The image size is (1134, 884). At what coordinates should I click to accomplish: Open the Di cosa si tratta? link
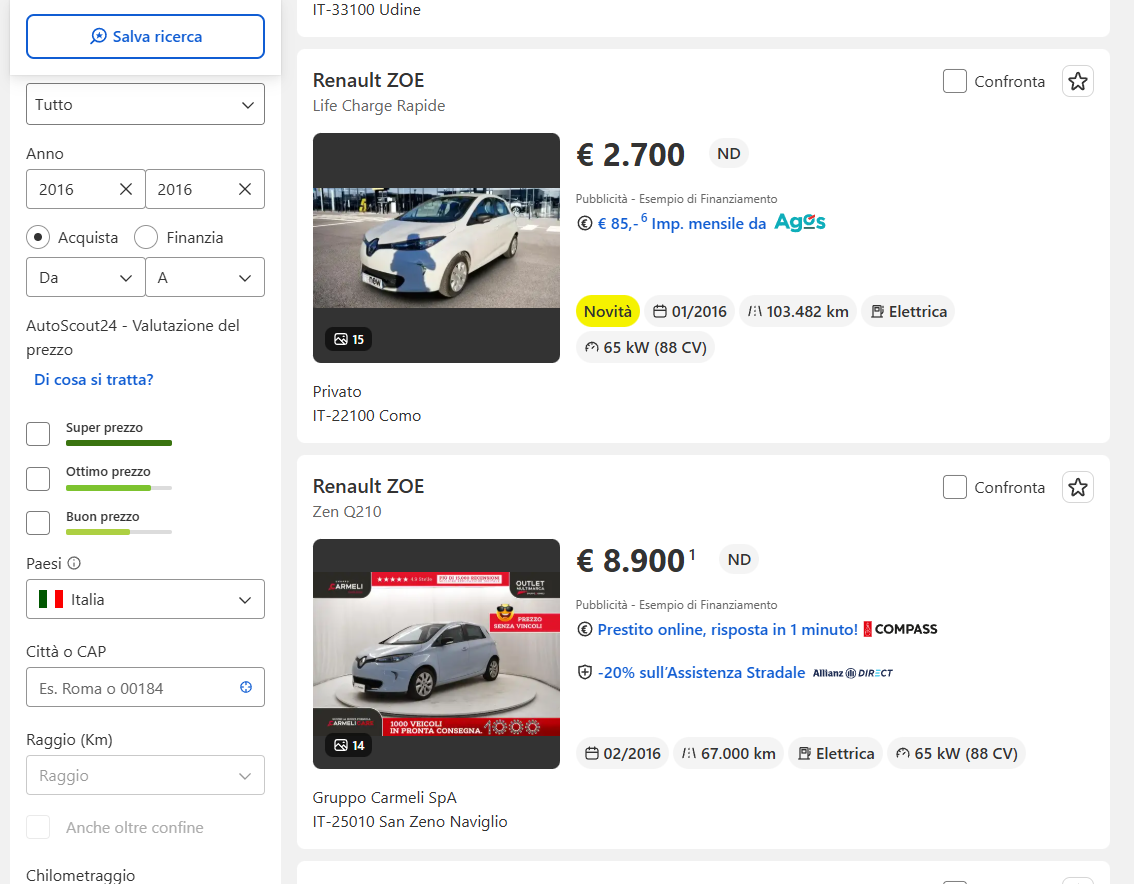[x=93, y=380]
